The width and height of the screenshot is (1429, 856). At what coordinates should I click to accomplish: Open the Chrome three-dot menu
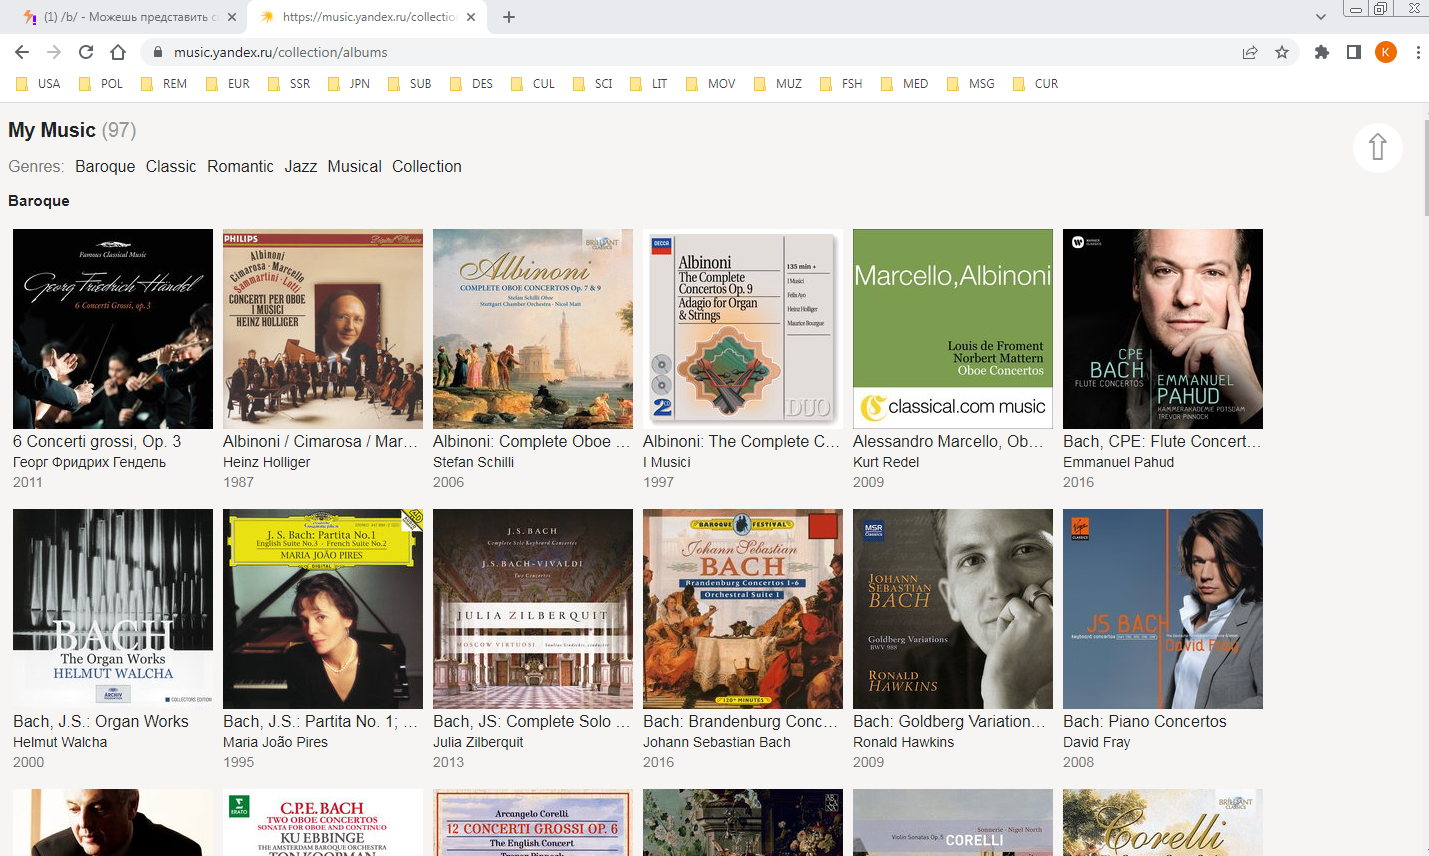coord(1417,52)
